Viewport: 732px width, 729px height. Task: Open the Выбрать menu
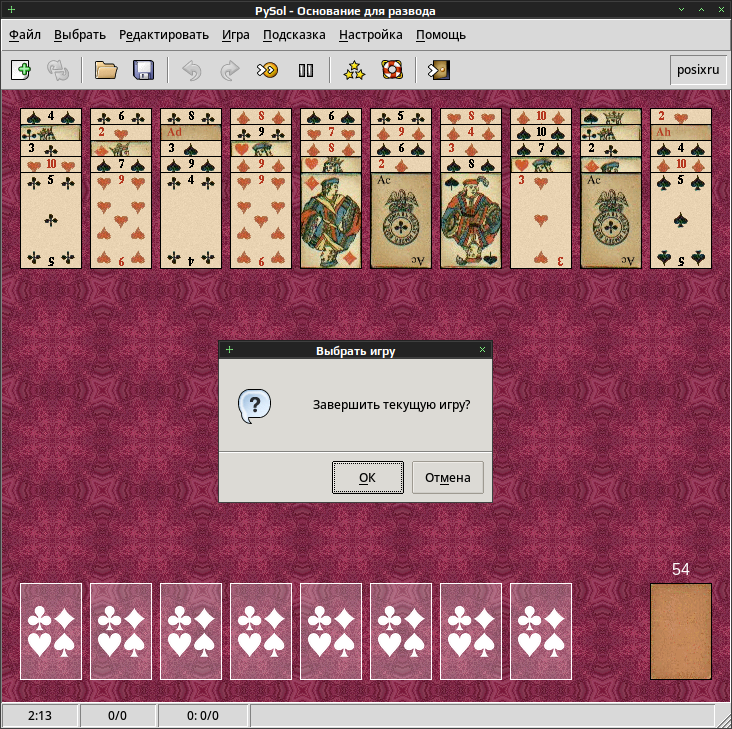coord(80,35)
